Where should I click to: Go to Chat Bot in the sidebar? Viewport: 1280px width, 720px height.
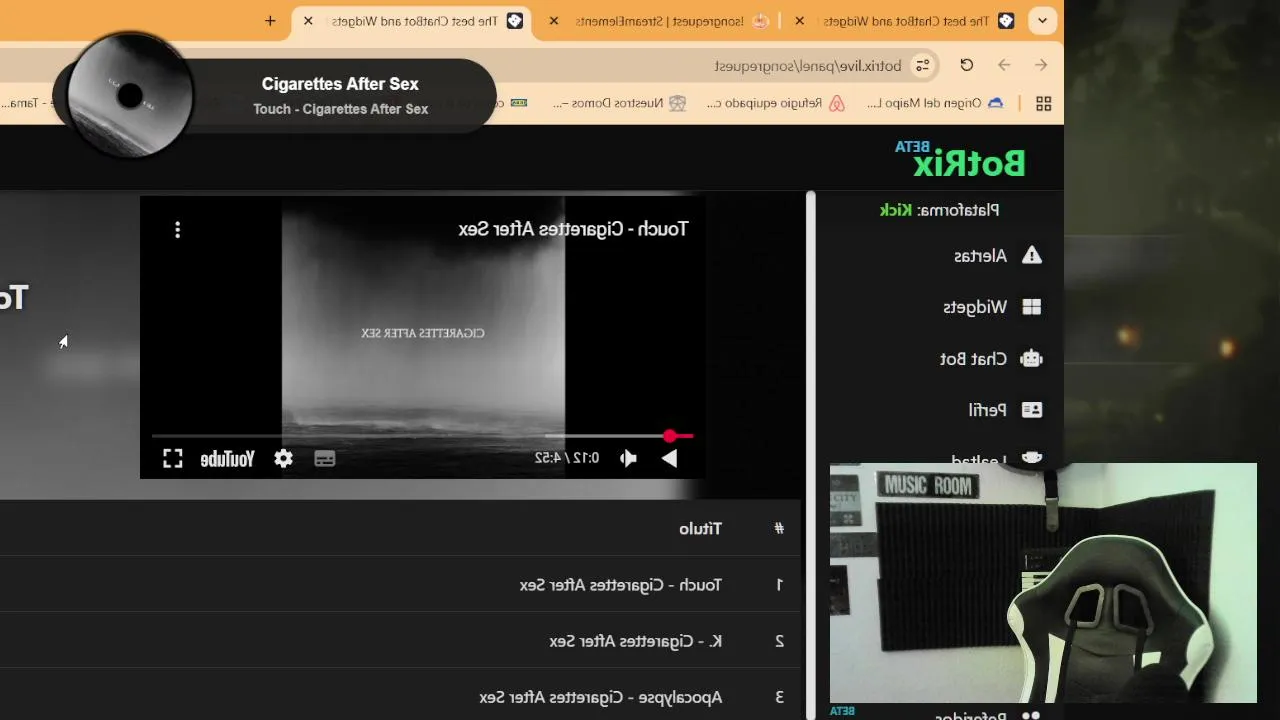973,359
